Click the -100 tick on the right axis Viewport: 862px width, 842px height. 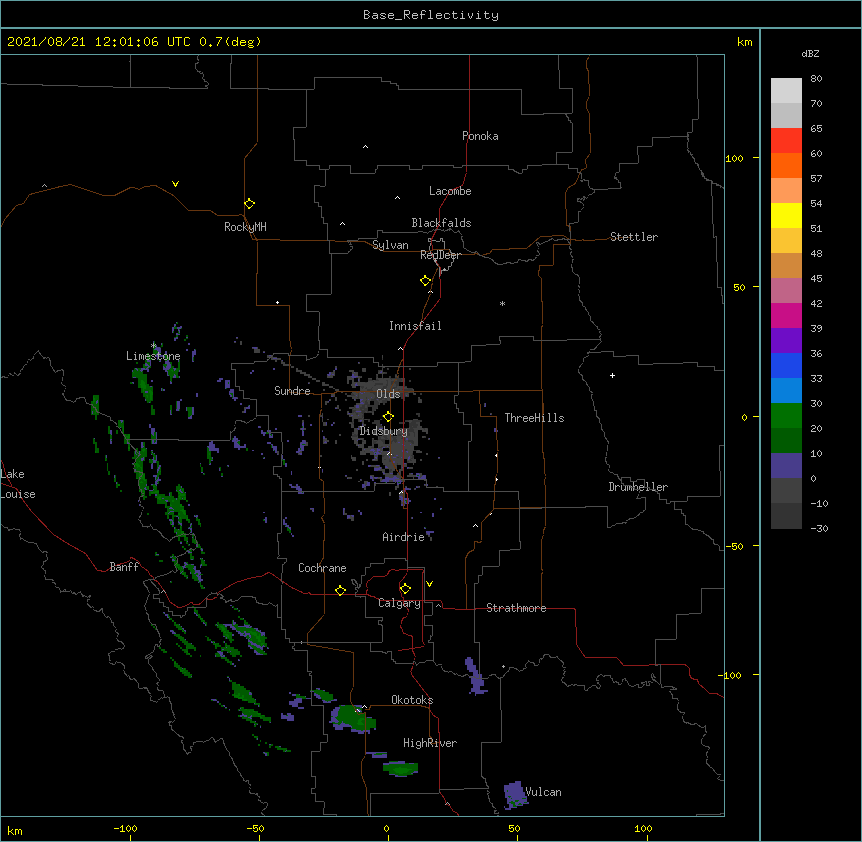730,675
